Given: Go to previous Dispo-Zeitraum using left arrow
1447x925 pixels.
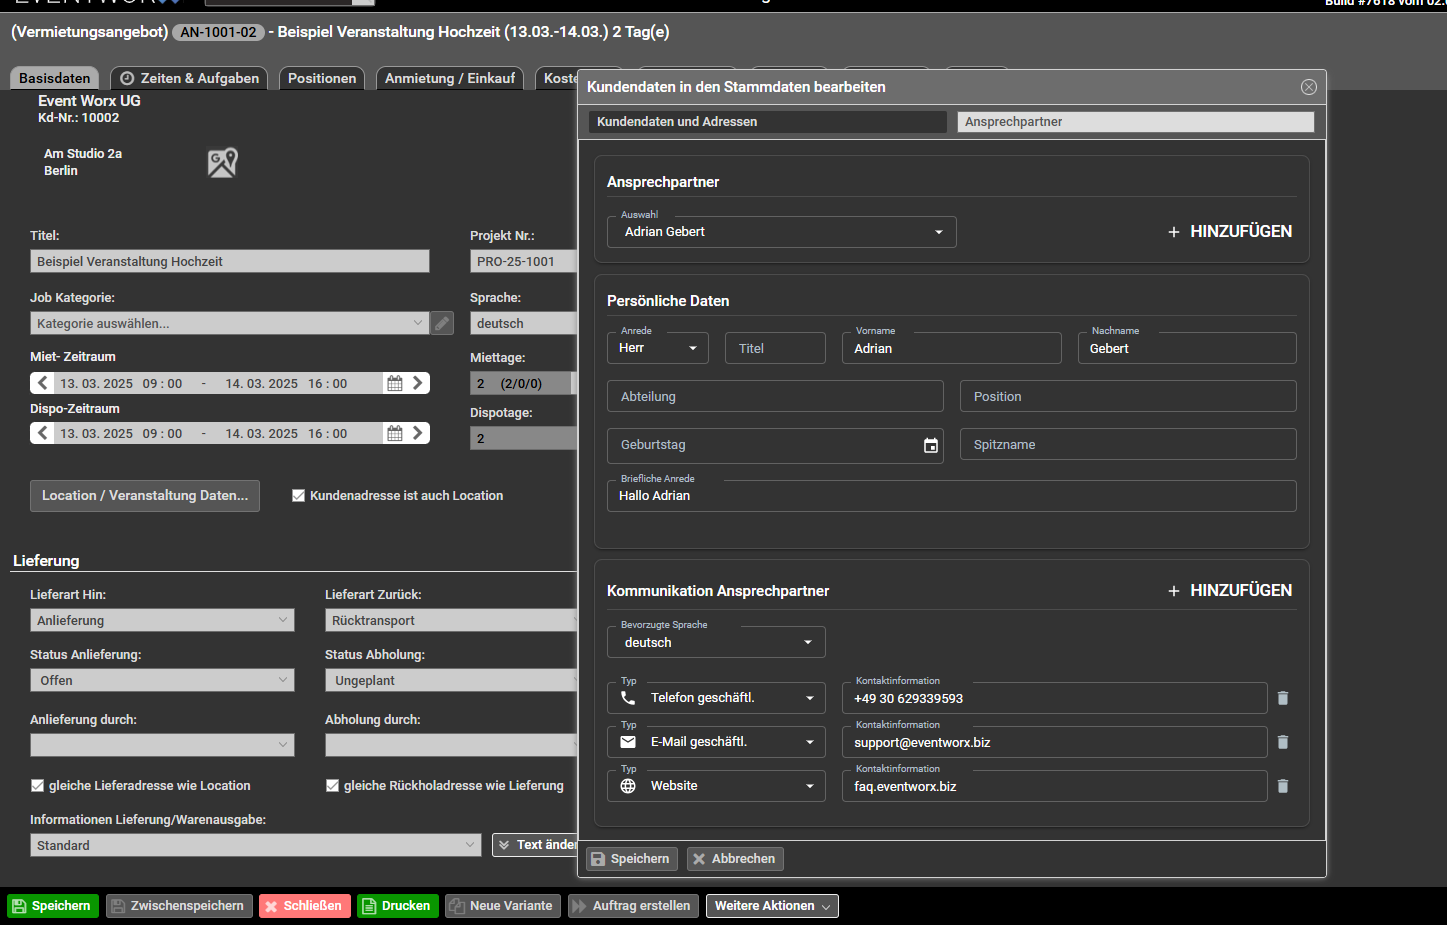Looking at the screenshot, I should 42,433.
